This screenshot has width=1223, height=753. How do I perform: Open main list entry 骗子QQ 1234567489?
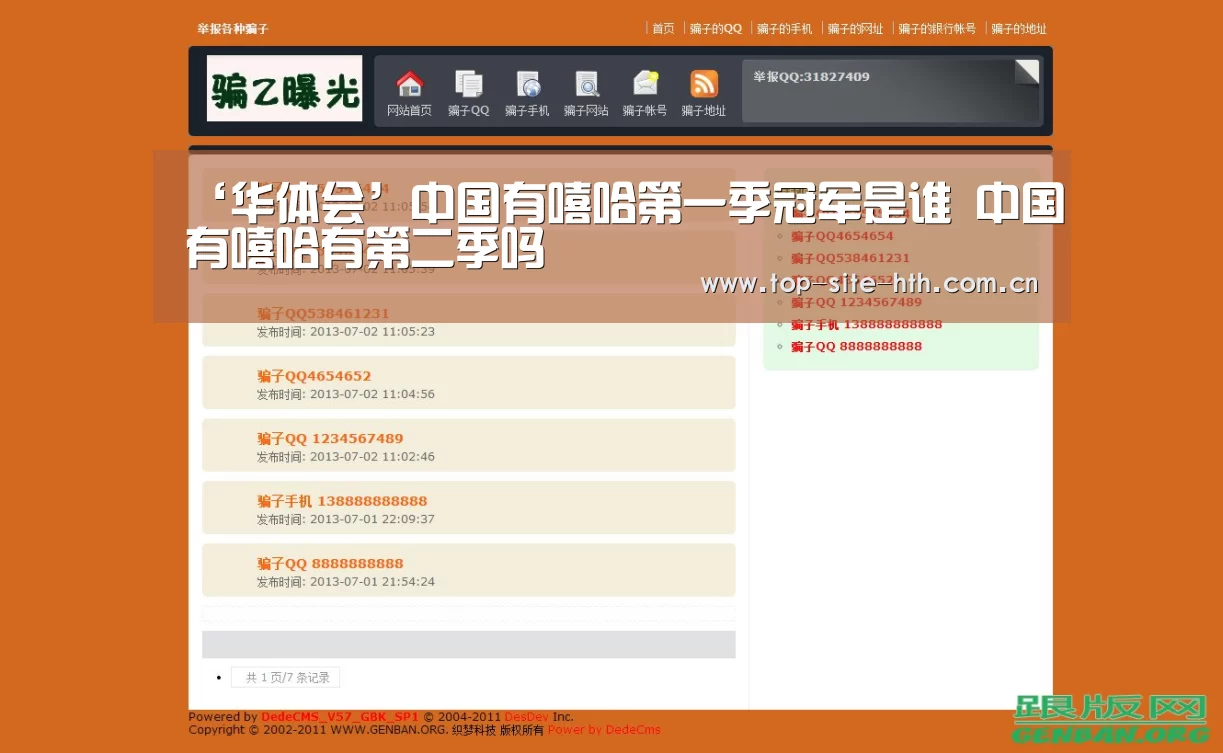point(330,439)
